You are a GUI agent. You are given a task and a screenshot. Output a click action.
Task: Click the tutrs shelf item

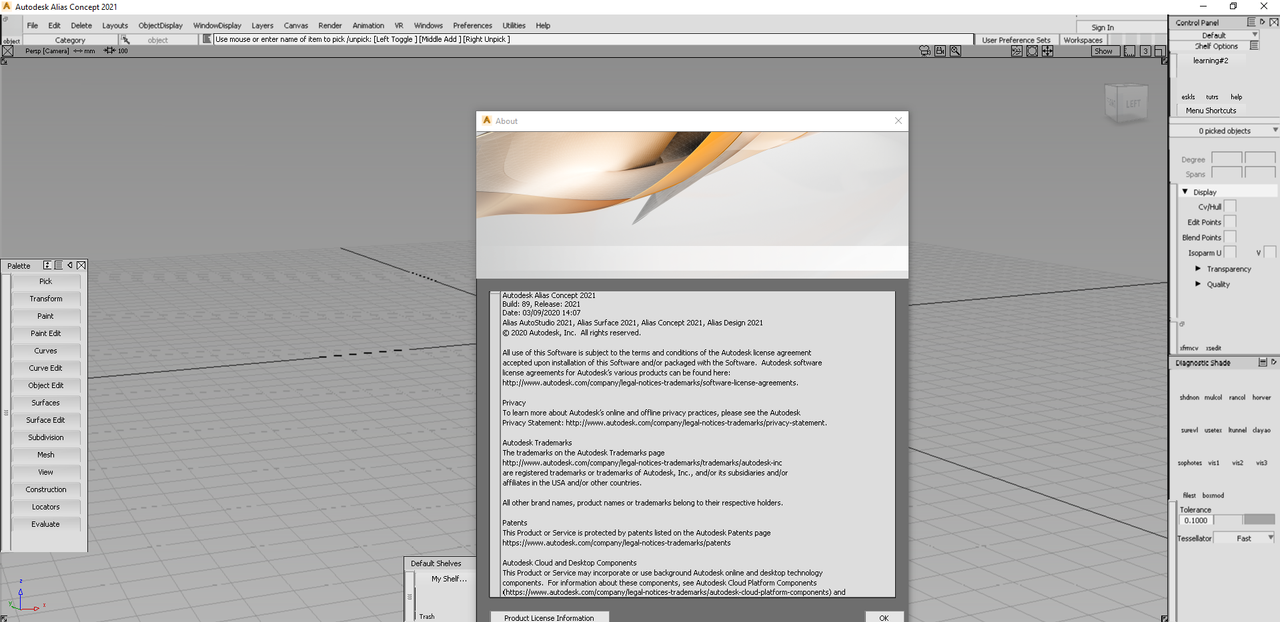(1212, 97)
